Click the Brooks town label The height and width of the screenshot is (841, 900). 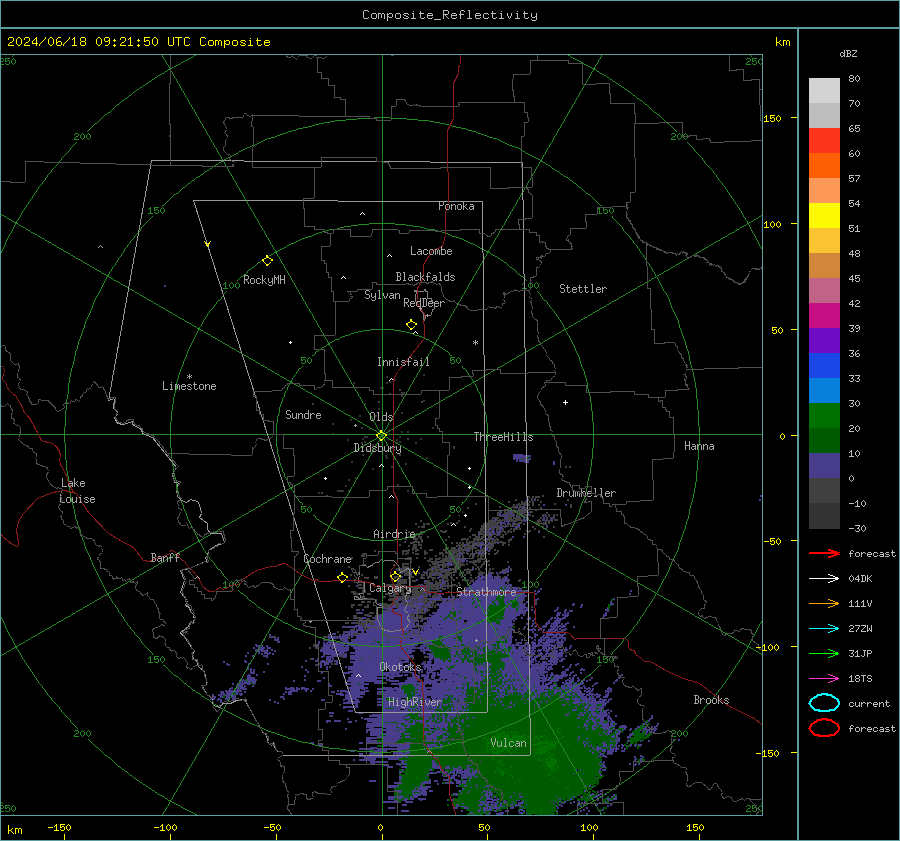coord(711,700)
